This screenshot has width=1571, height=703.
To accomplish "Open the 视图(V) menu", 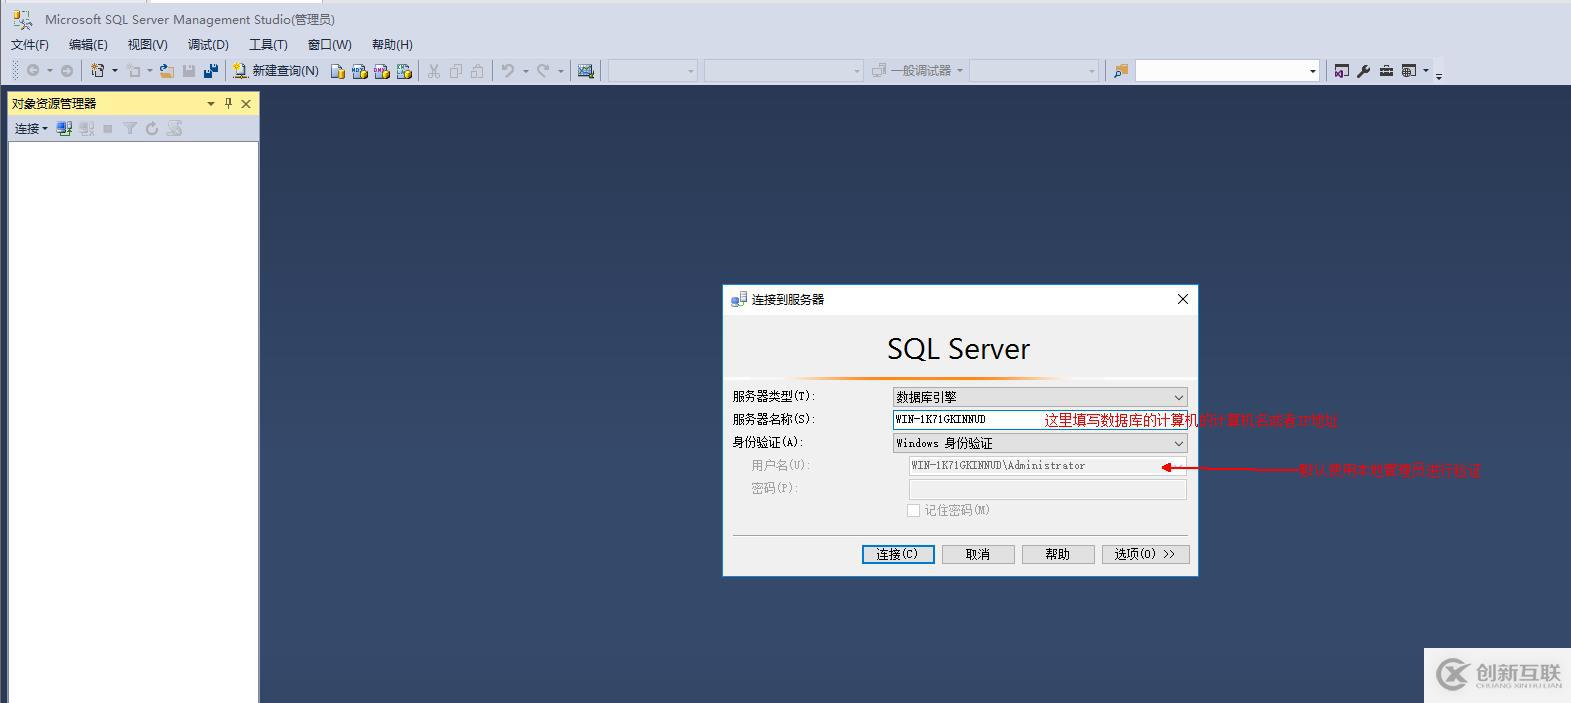I will (x=147, y=44).
